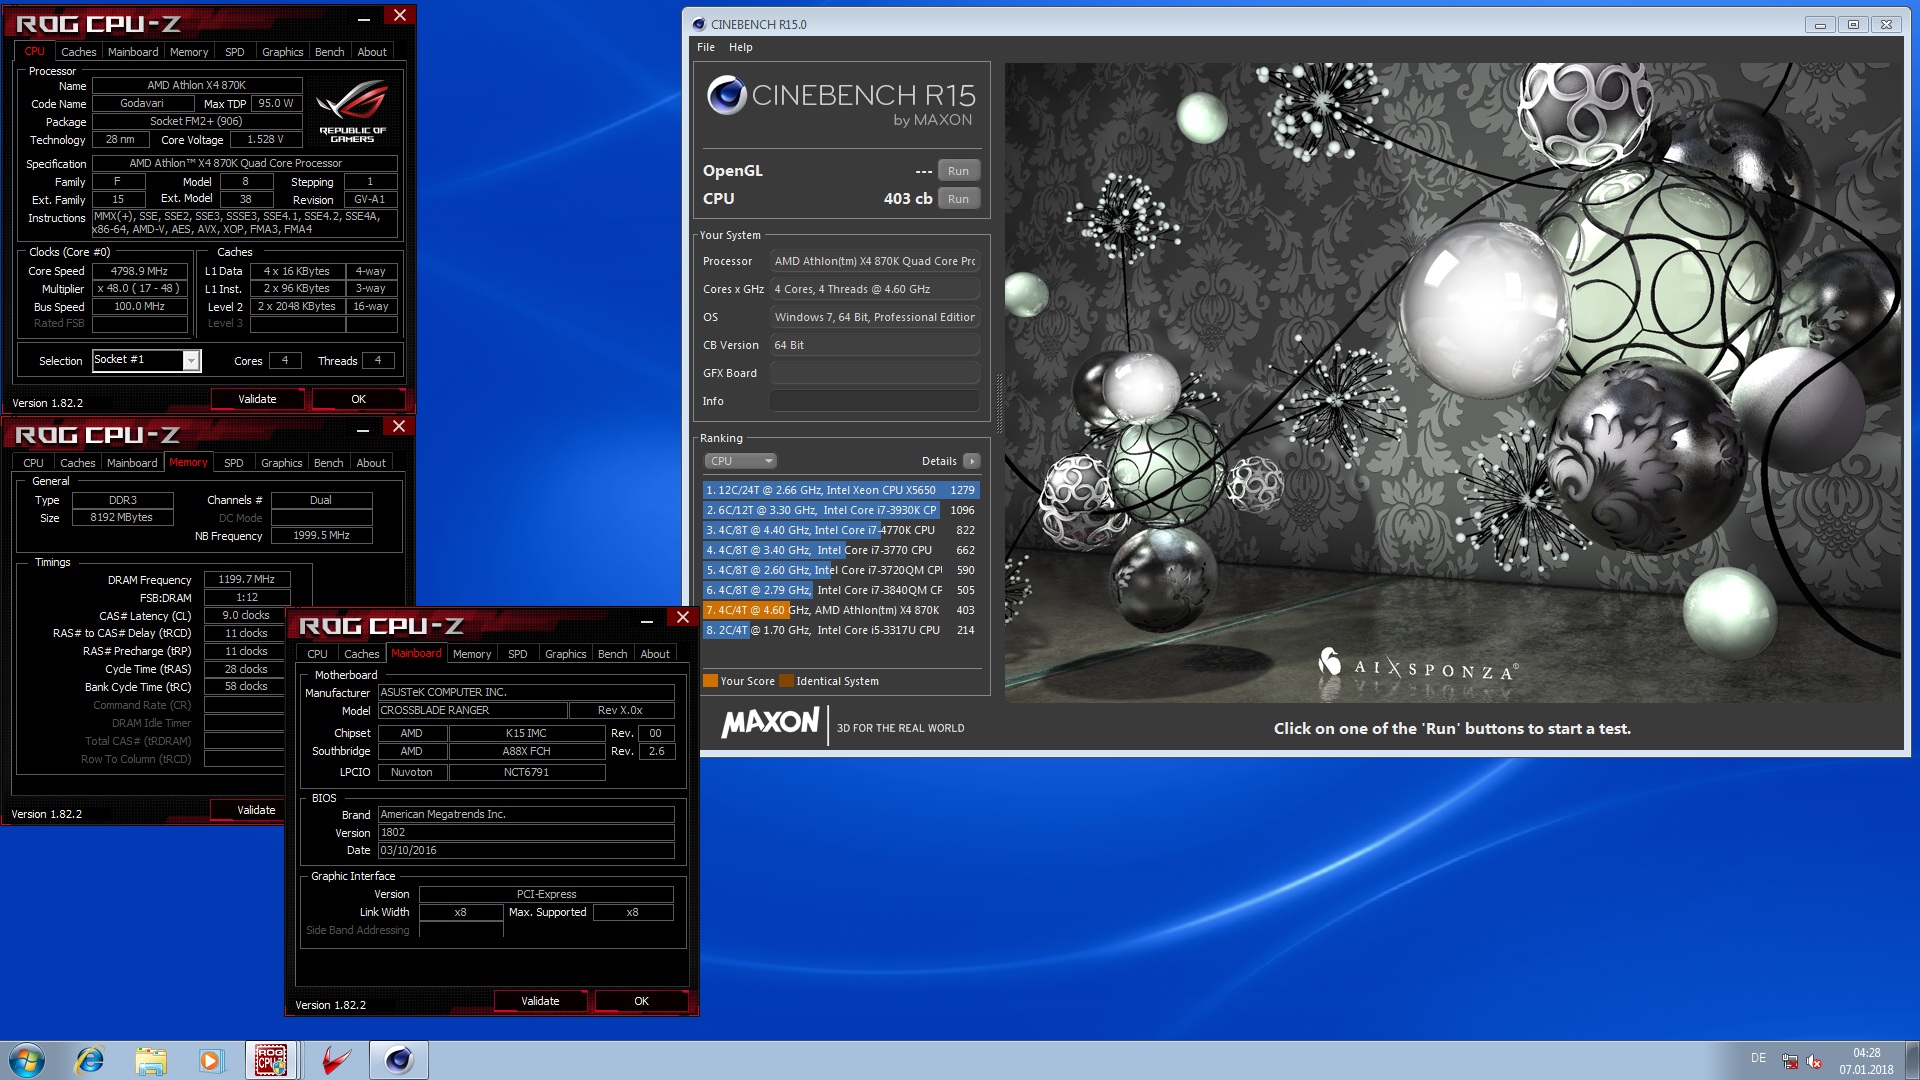1920x1080 pixels.
Task: Run the OpenGL benchmark
Action: click(958, 171)
